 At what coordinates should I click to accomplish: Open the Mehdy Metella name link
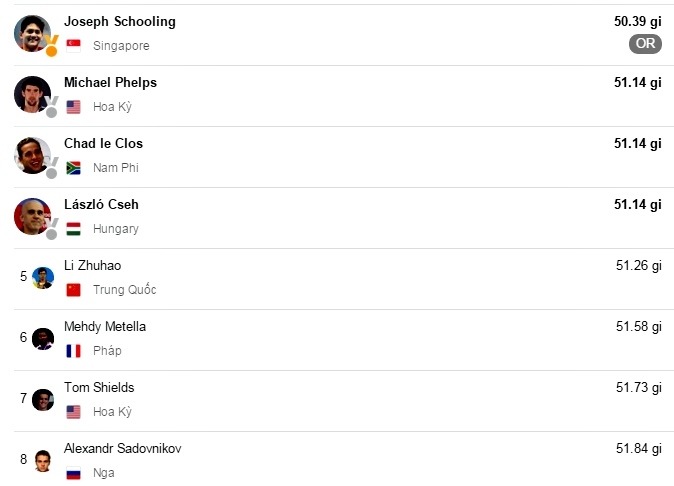click(104, 326)
